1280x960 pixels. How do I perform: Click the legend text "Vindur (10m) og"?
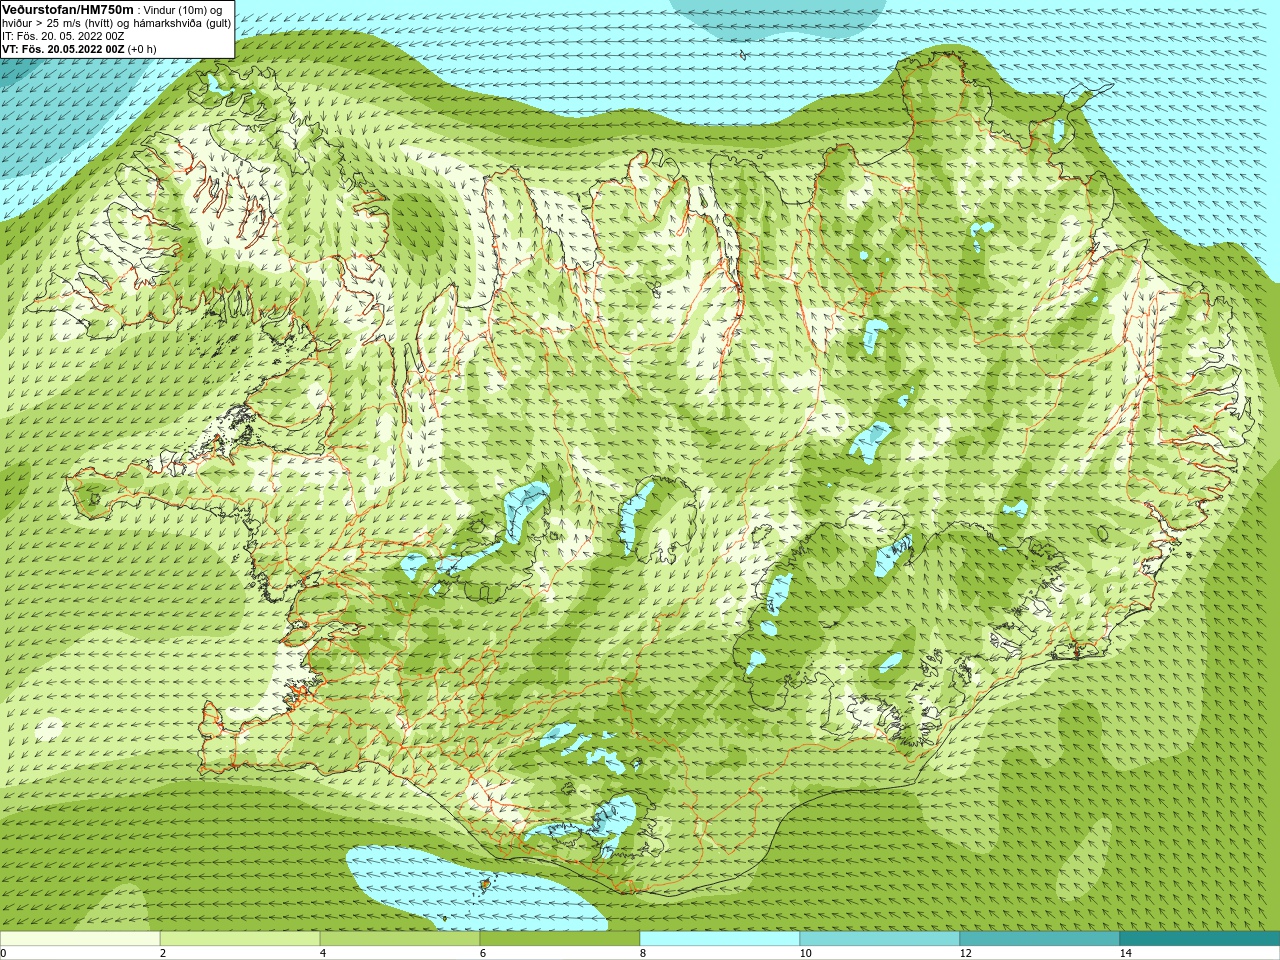tap(183, 10)
